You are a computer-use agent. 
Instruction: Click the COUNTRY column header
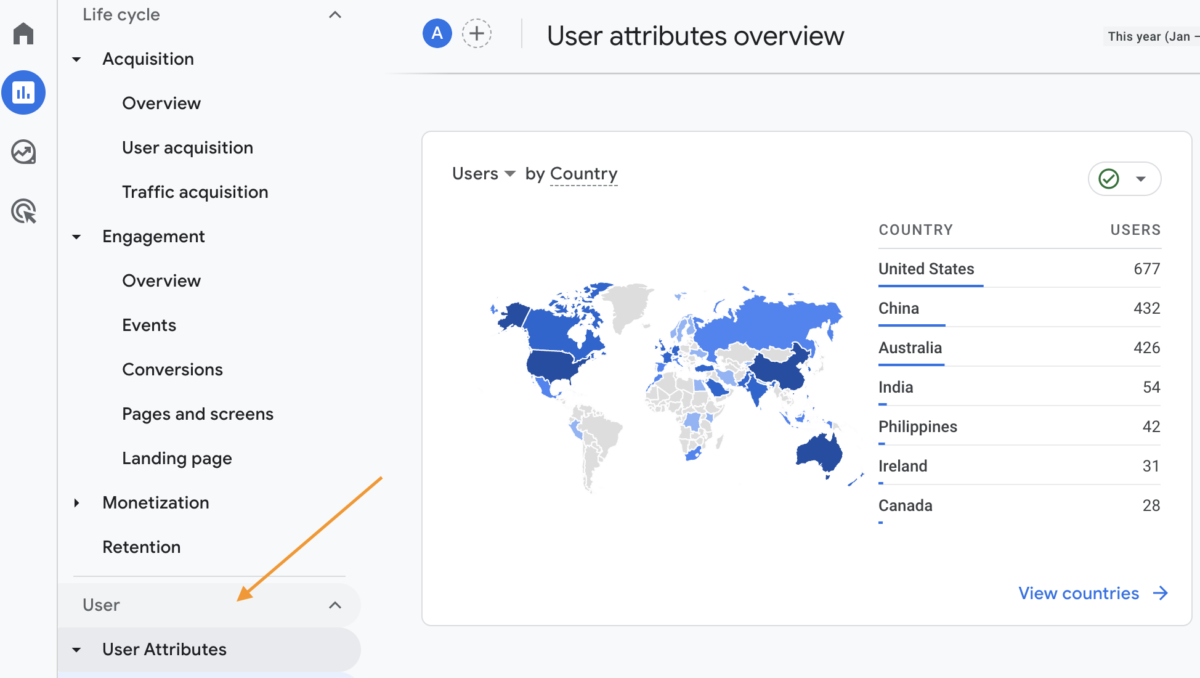[916, 230]
